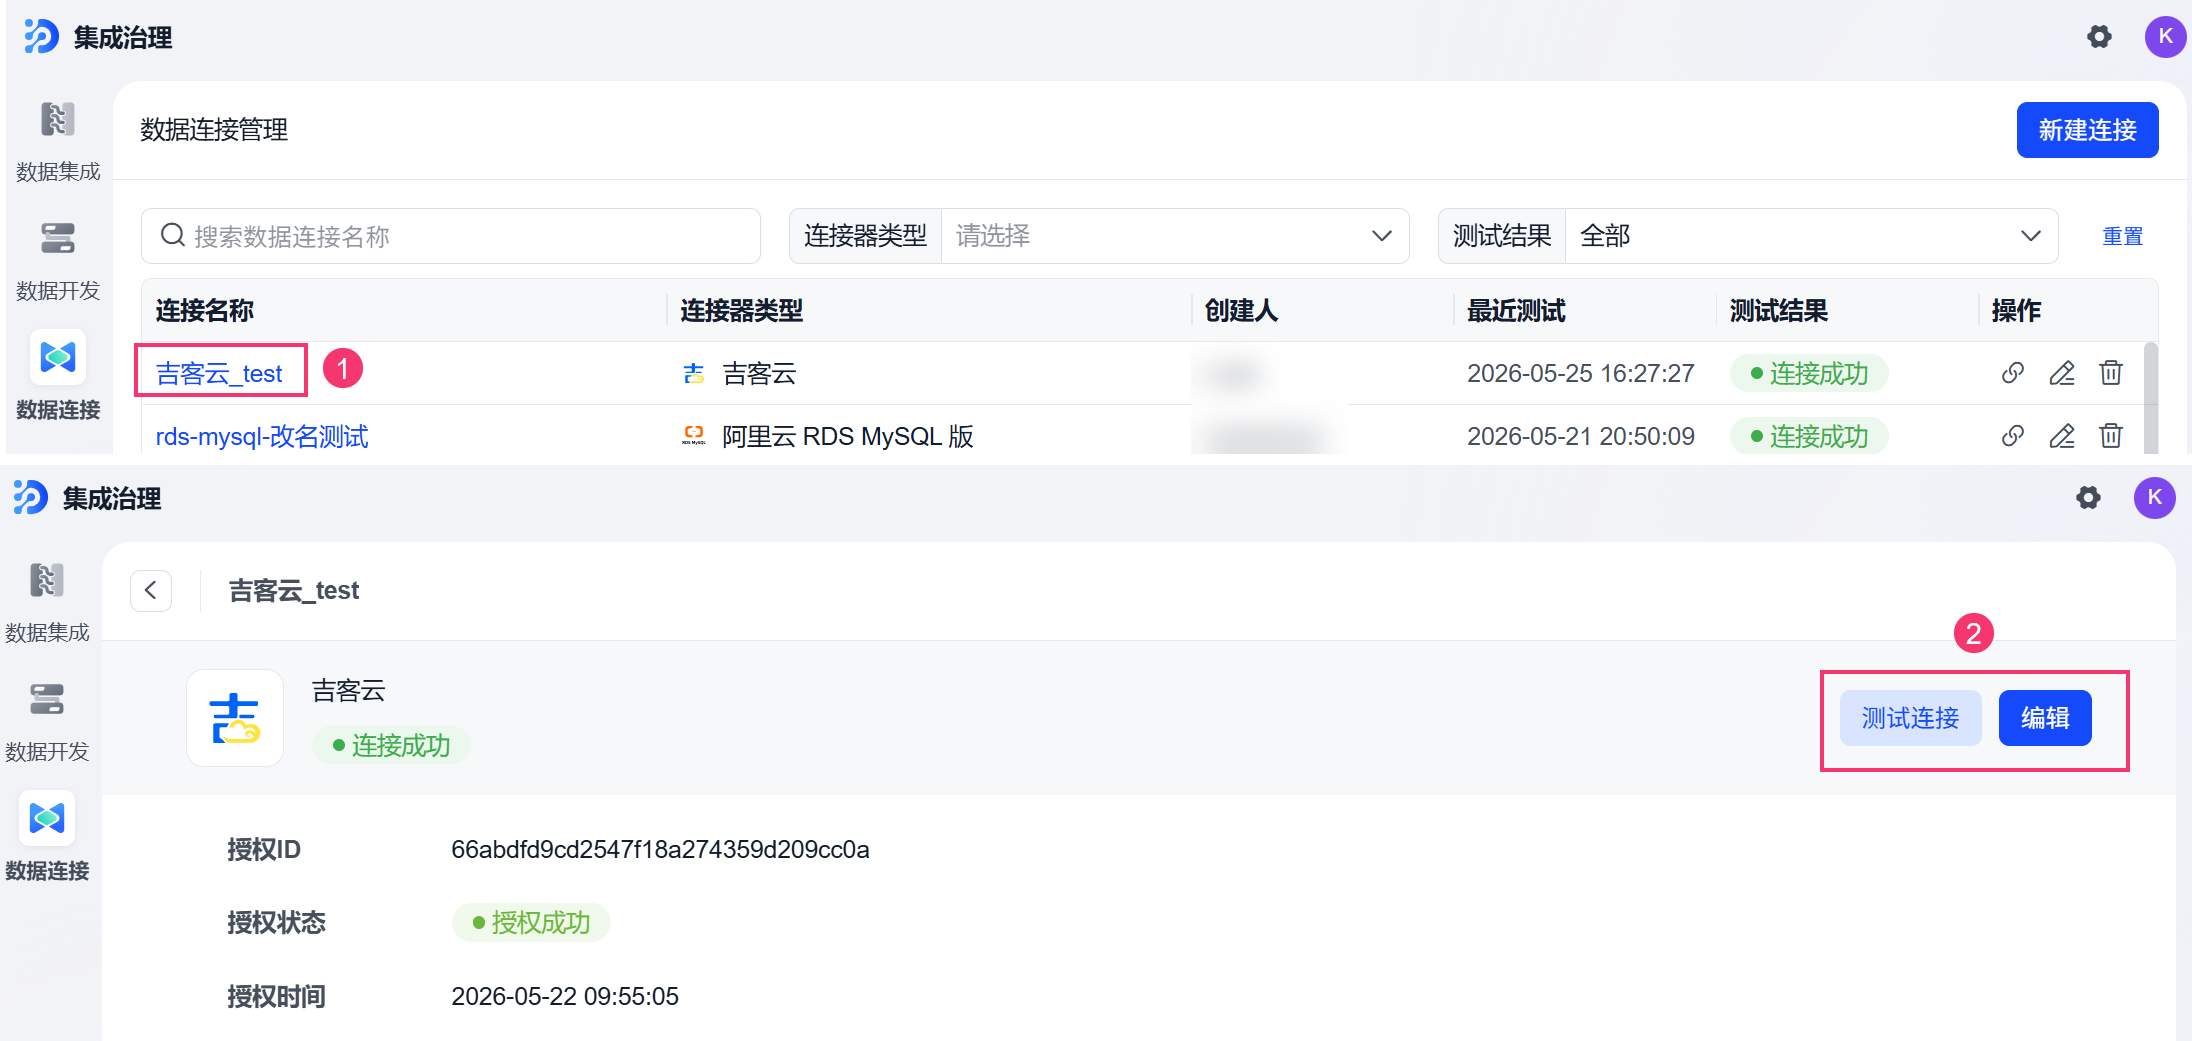2192x1041 pixels.
Task: Click the trash icon in the 吉客云_test row
Action: point(2111,373)
